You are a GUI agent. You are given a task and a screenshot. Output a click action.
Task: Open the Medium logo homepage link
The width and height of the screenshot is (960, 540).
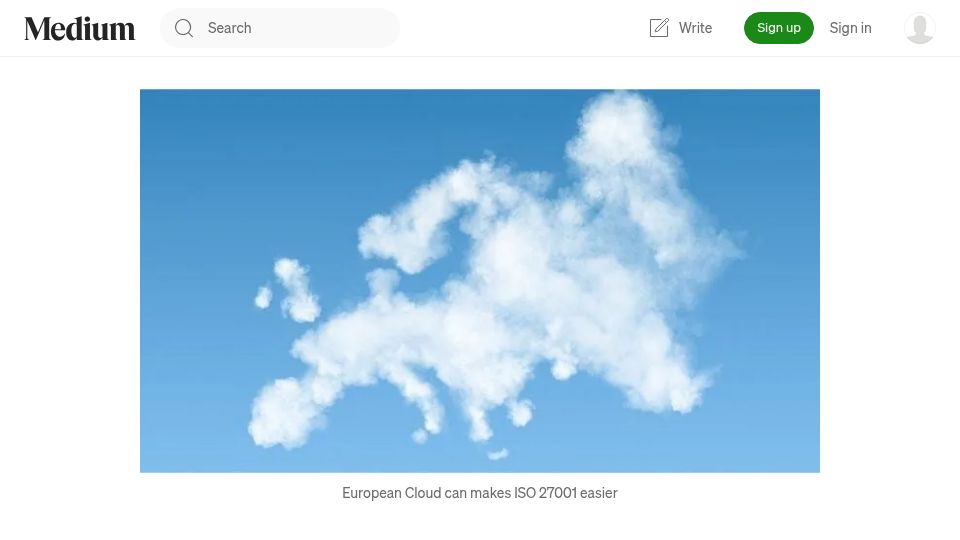(x=80, y=28)
